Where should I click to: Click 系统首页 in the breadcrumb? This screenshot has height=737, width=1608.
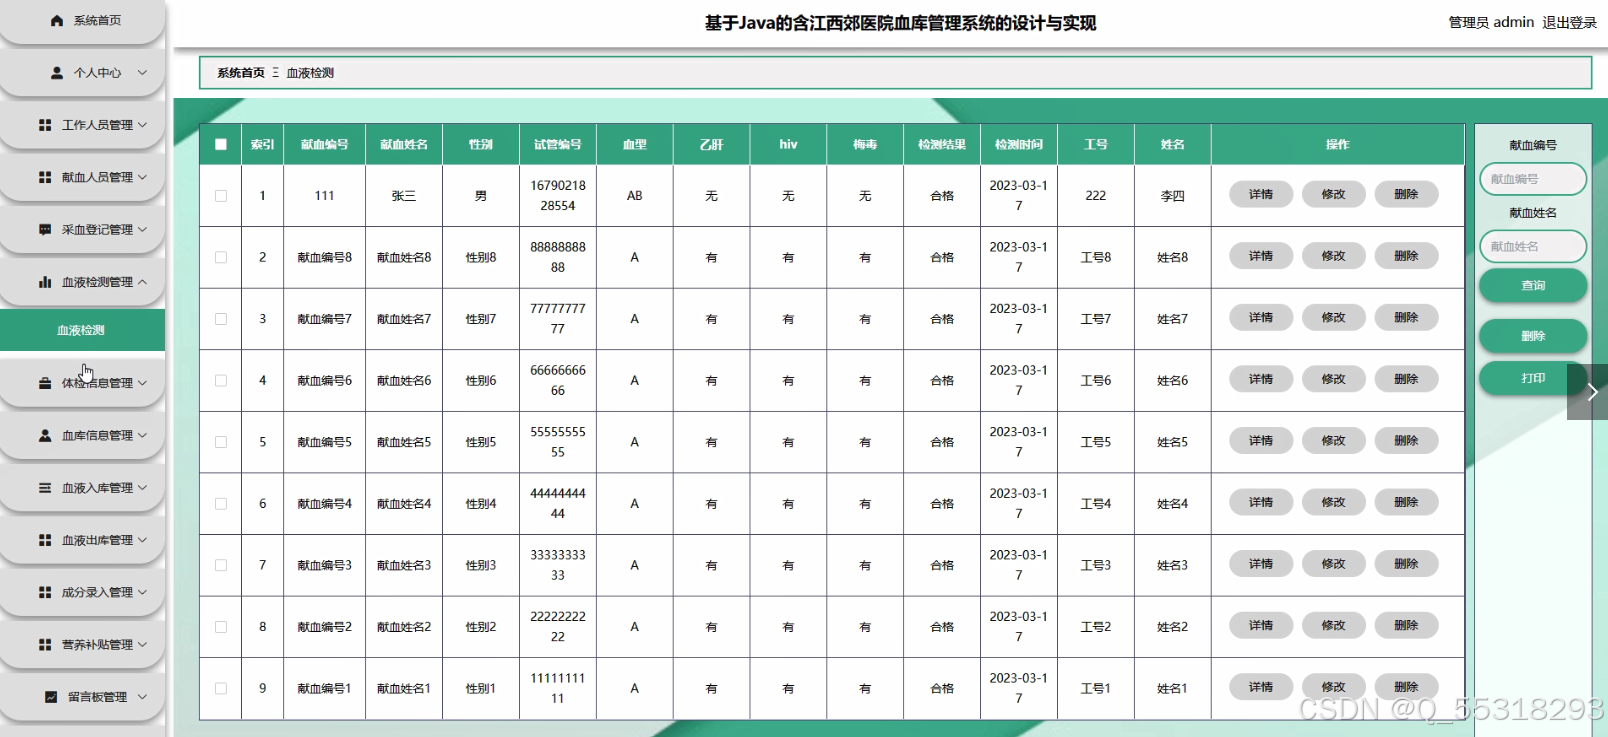(x=241, y=73)
